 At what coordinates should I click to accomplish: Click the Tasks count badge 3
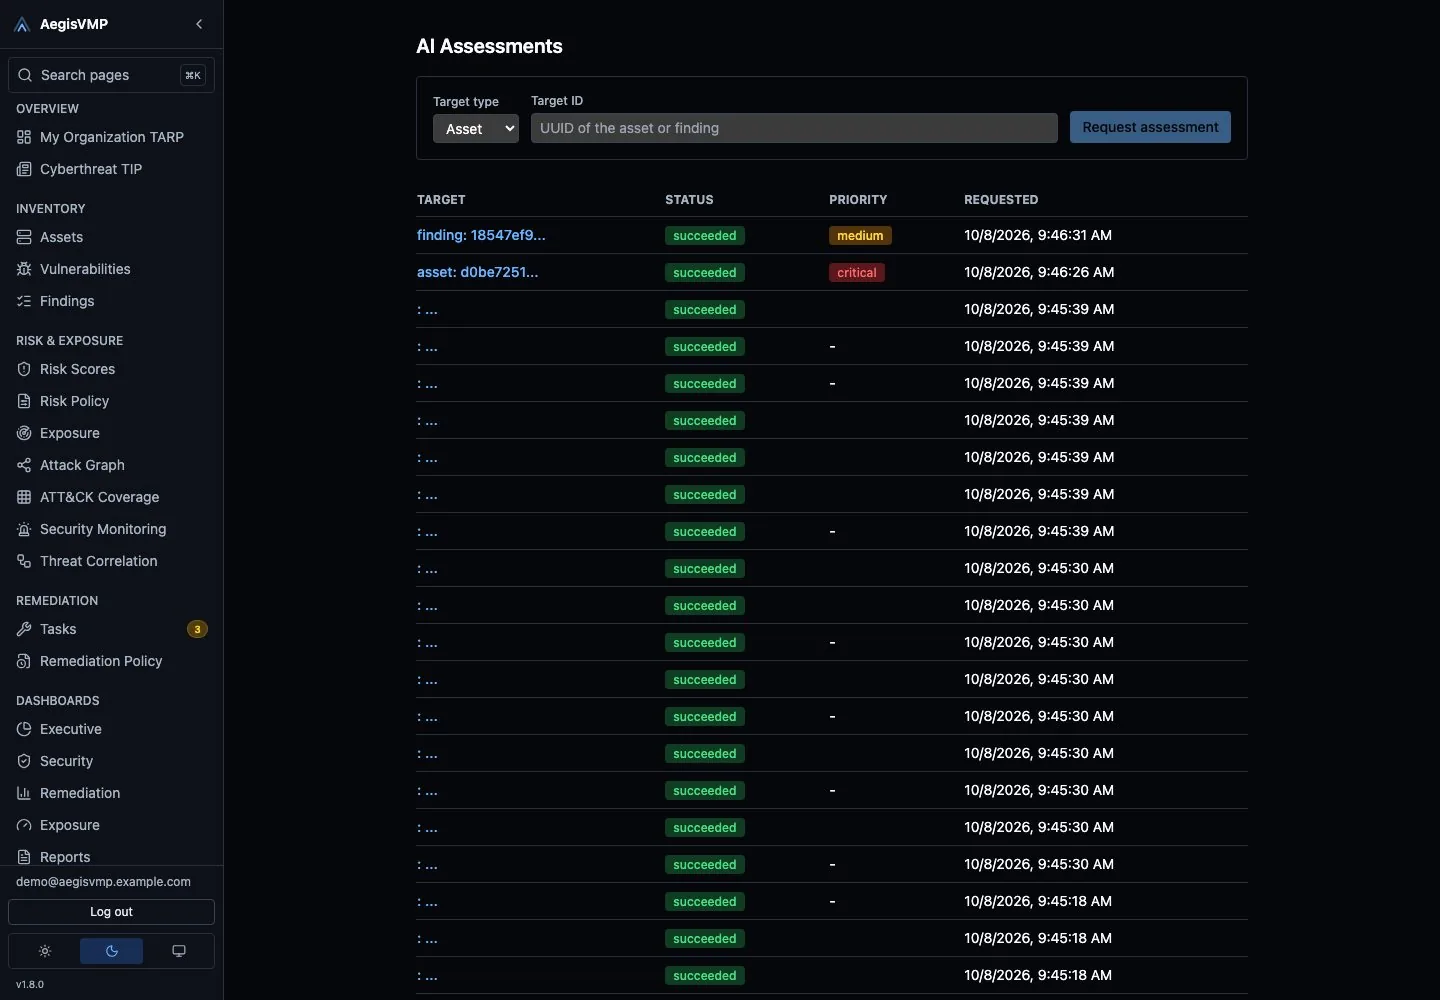coord(197,629)
